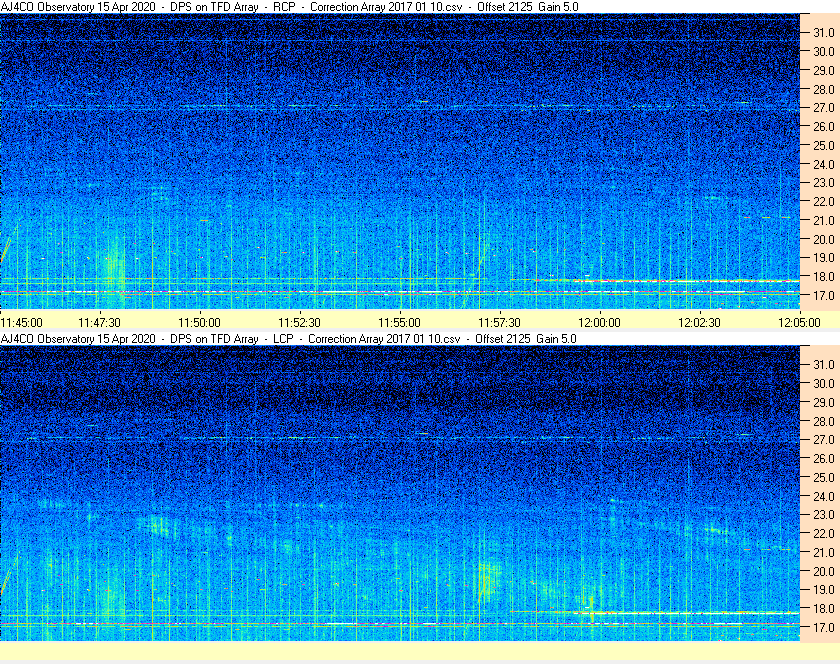Select the 28.0 frequency label on the RCP plot

(x=824, y=89)
